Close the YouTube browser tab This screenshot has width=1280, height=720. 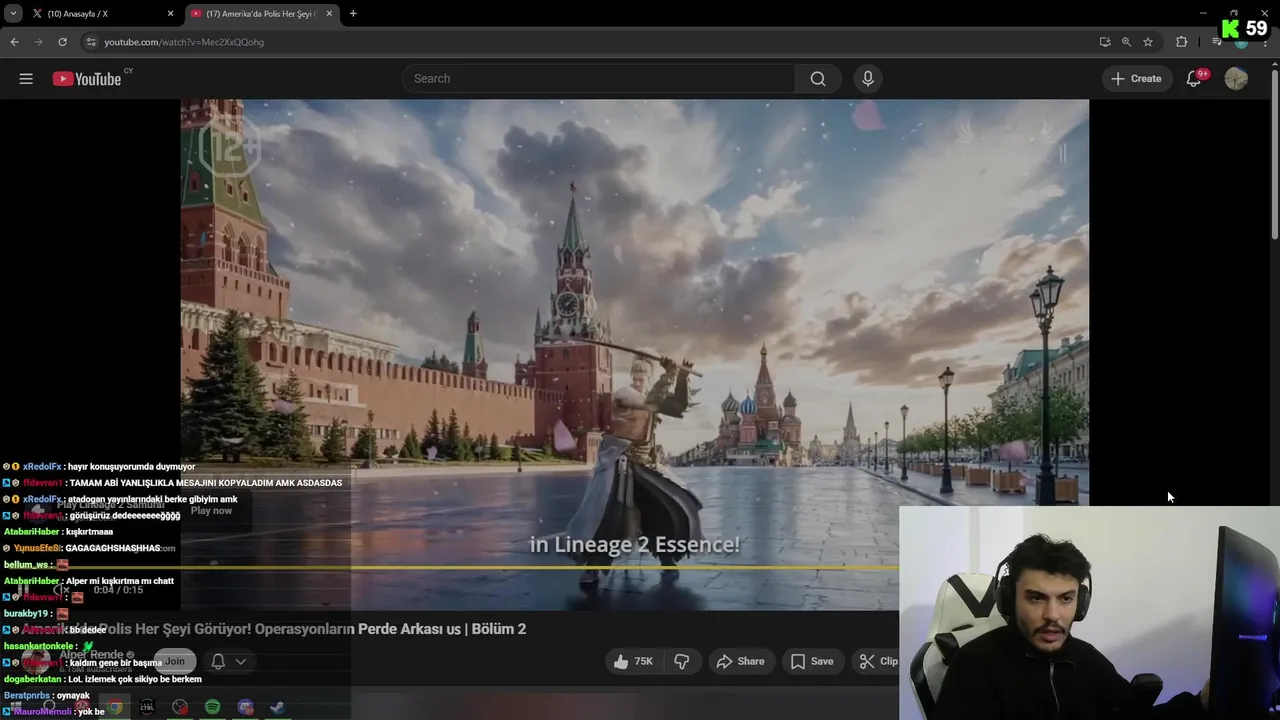(x=328, y=13)
